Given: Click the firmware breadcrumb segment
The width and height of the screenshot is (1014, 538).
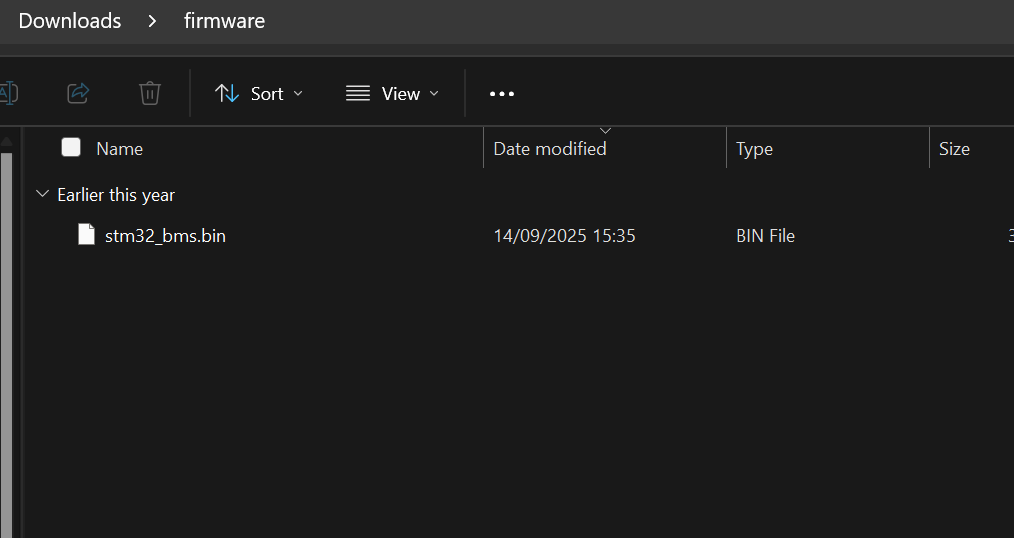Looking at the screenshot, I should point(224,21).
